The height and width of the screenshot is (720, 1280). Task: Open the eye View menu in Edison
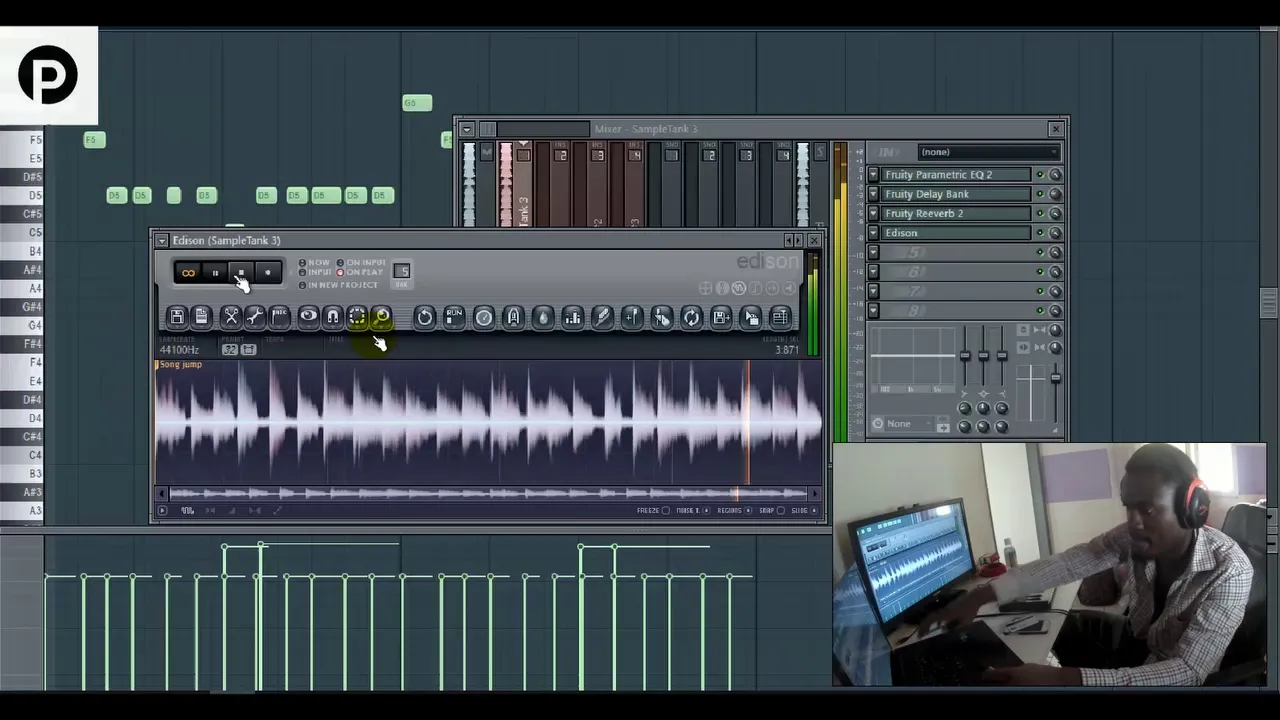point(308,317)
